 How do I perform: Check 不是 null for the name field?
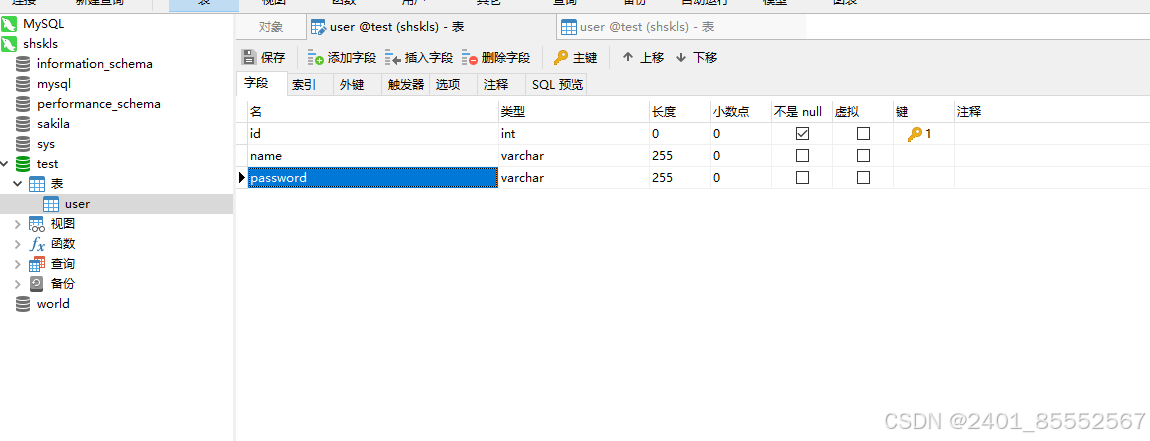point(802,156)
